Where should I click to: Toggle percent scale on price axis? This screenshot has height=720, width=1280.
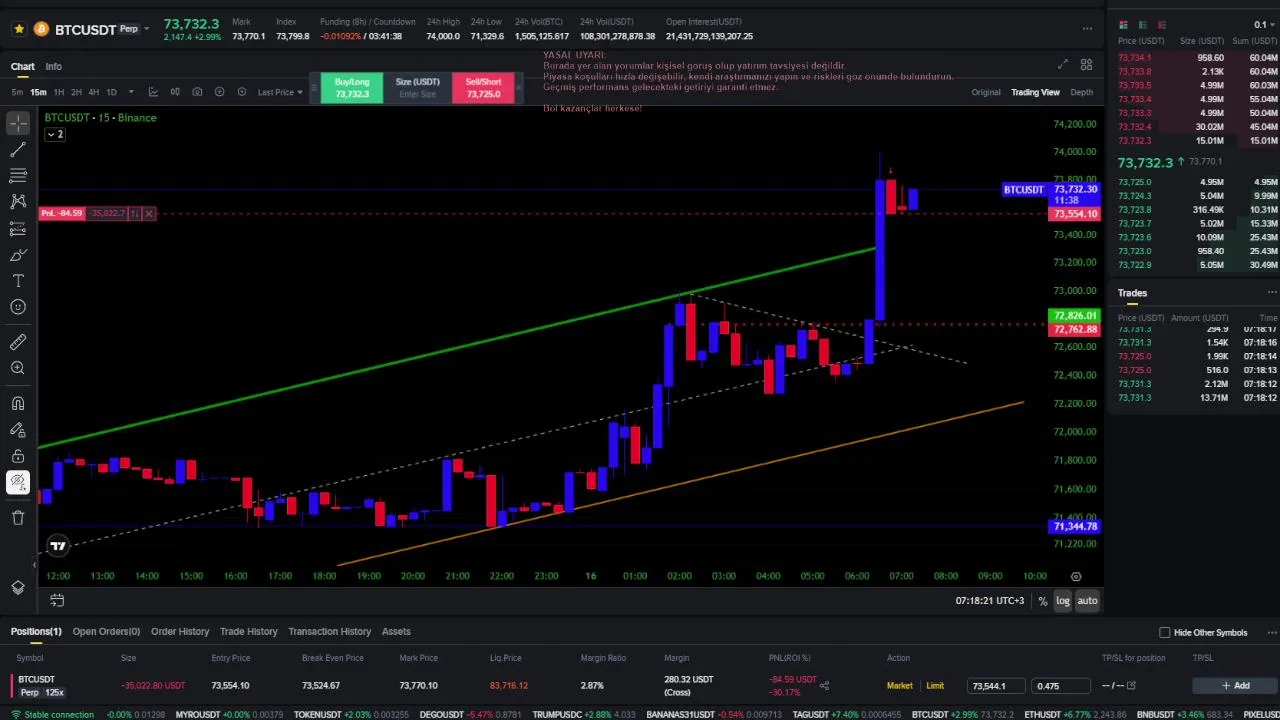(x=1043, y=601)
